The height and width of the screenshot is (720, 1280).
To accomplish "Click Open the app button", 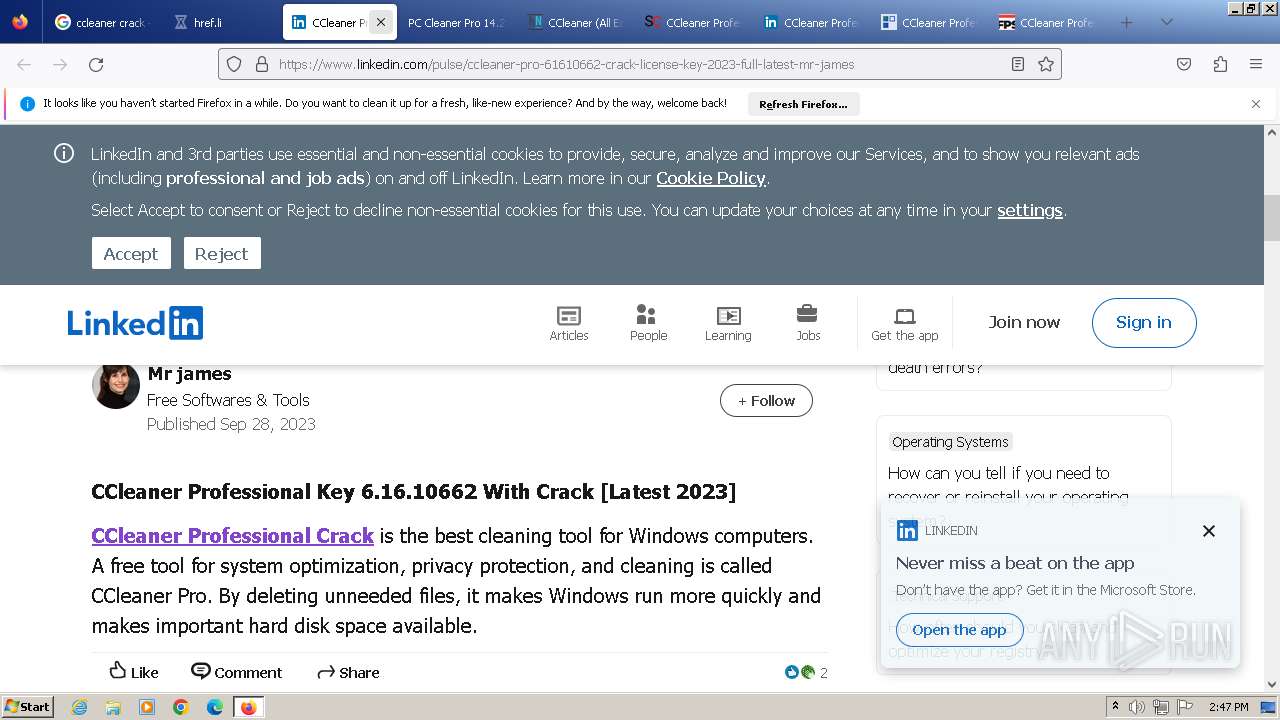I will click(959, 630).
